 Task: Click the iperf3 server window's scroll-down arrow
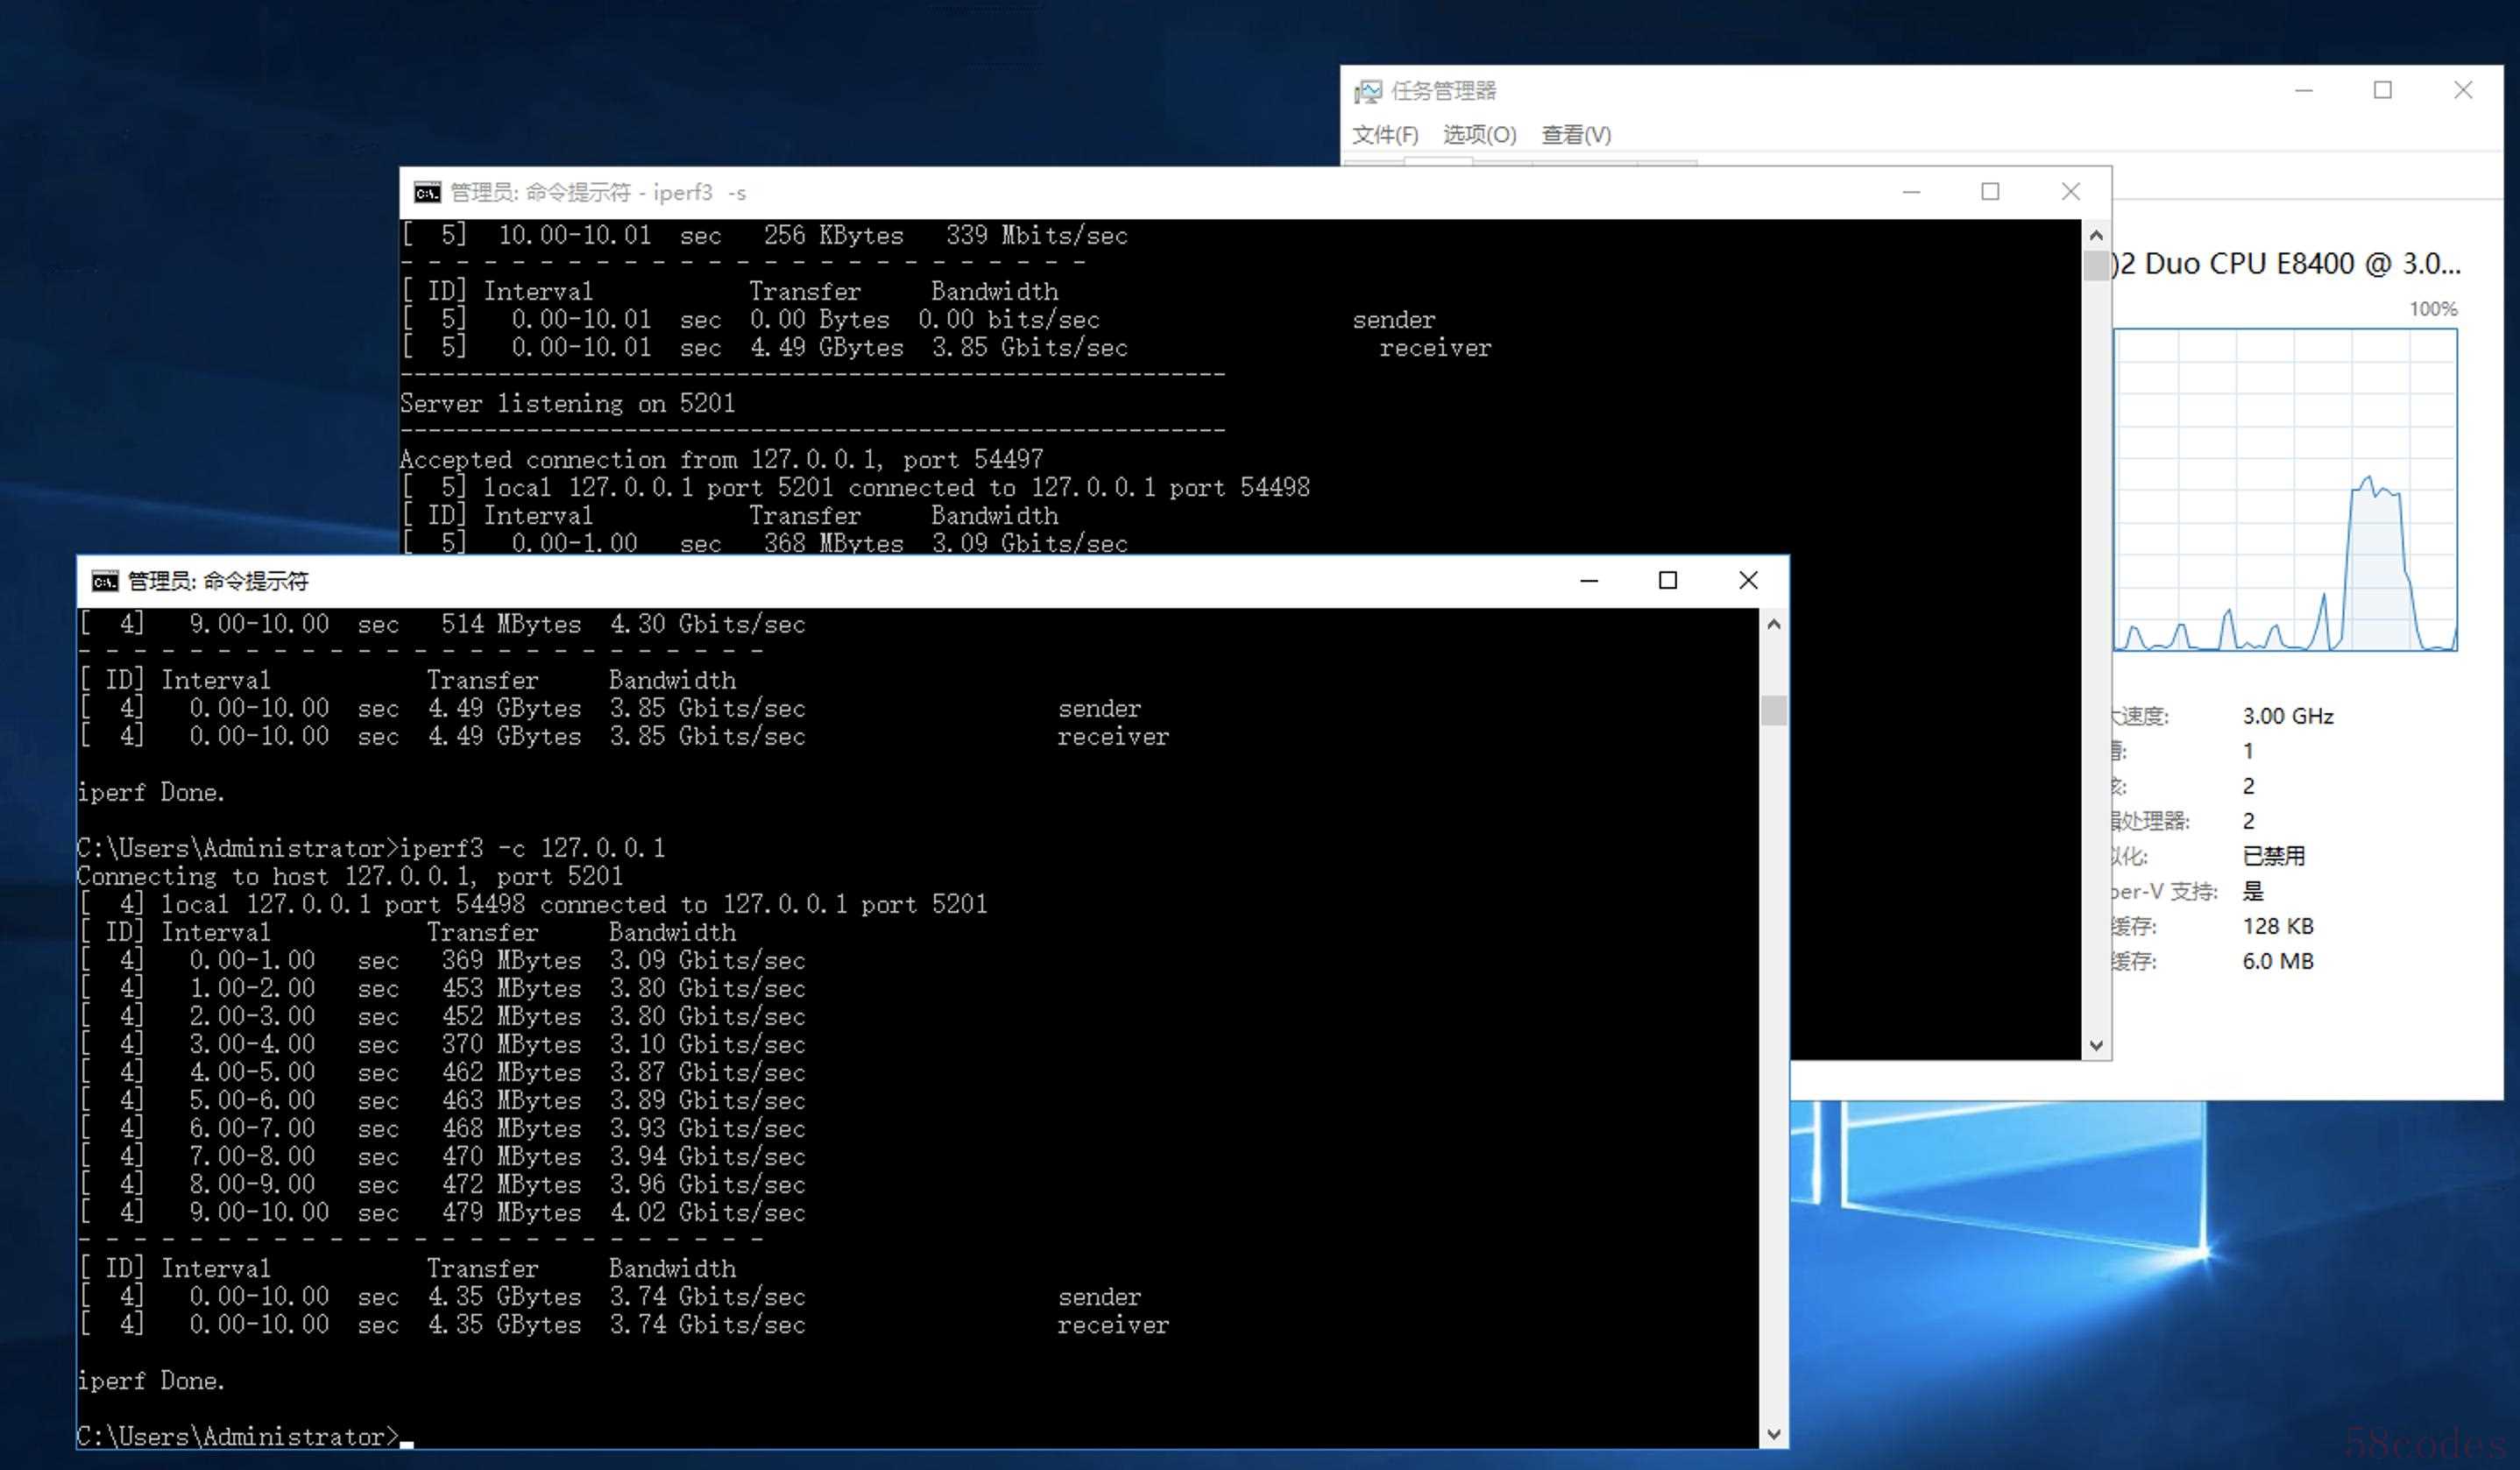click(2096, 1045)
